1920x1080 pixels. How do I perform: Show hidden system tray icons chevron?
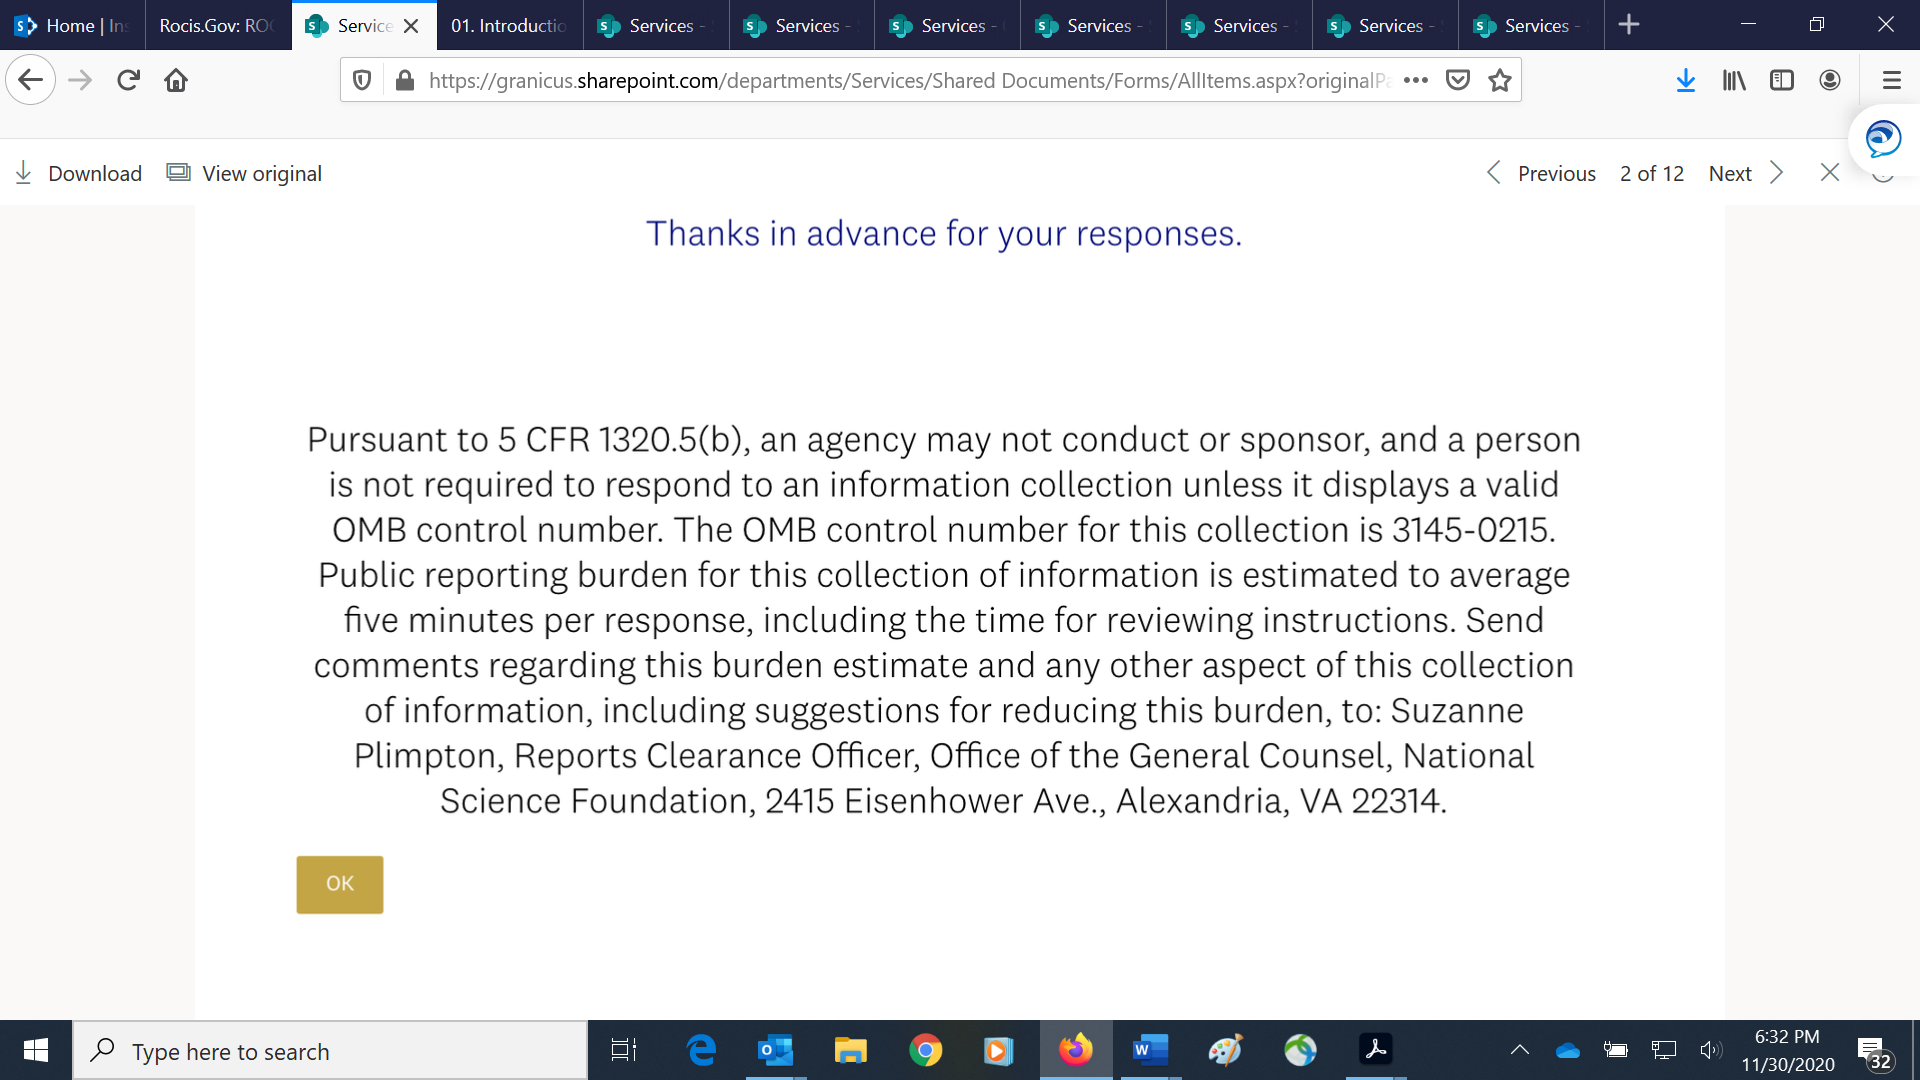[1520, 1050]
